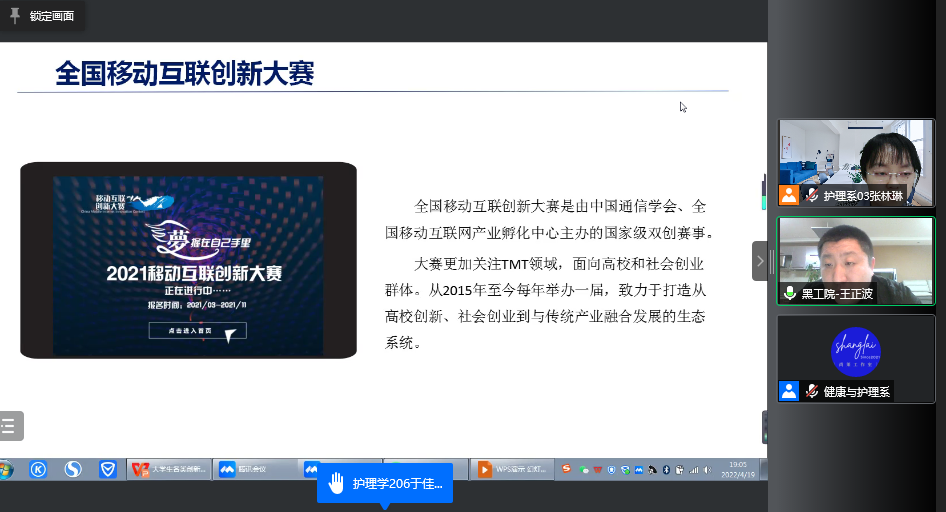The width and height of the screenshot is (946, 512).
Task: Open the list menu icon at left edge
Action: pos(9,426)
